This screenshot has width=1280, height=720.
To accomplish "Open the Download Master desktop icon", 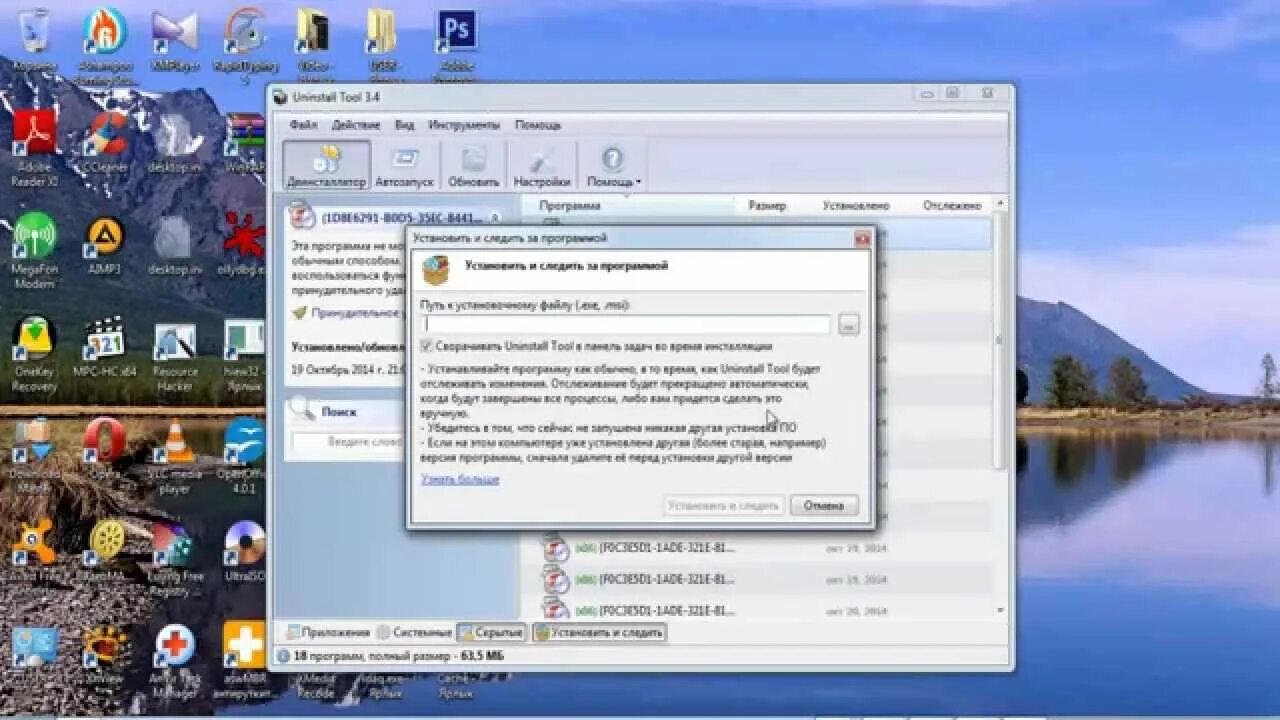I will click(x=35, y=455).
